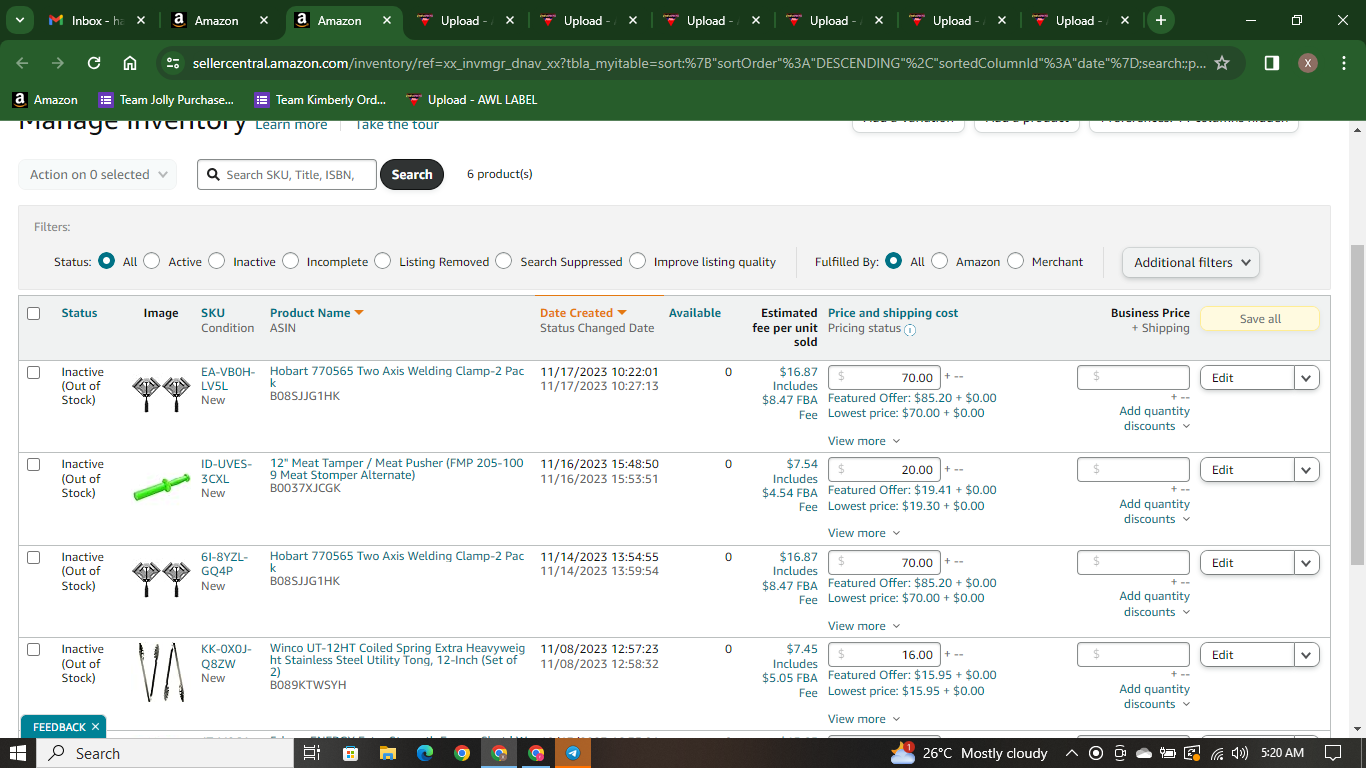Select Active status radio button
The image size is (1366, 768).
152,261
